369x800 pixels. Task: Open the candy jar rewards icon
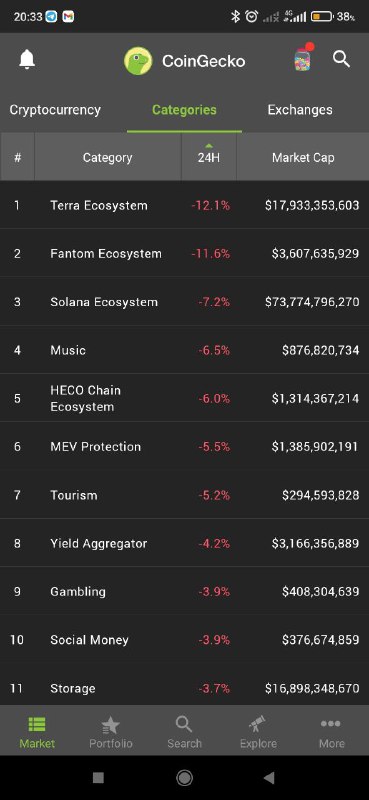[303, 59]
